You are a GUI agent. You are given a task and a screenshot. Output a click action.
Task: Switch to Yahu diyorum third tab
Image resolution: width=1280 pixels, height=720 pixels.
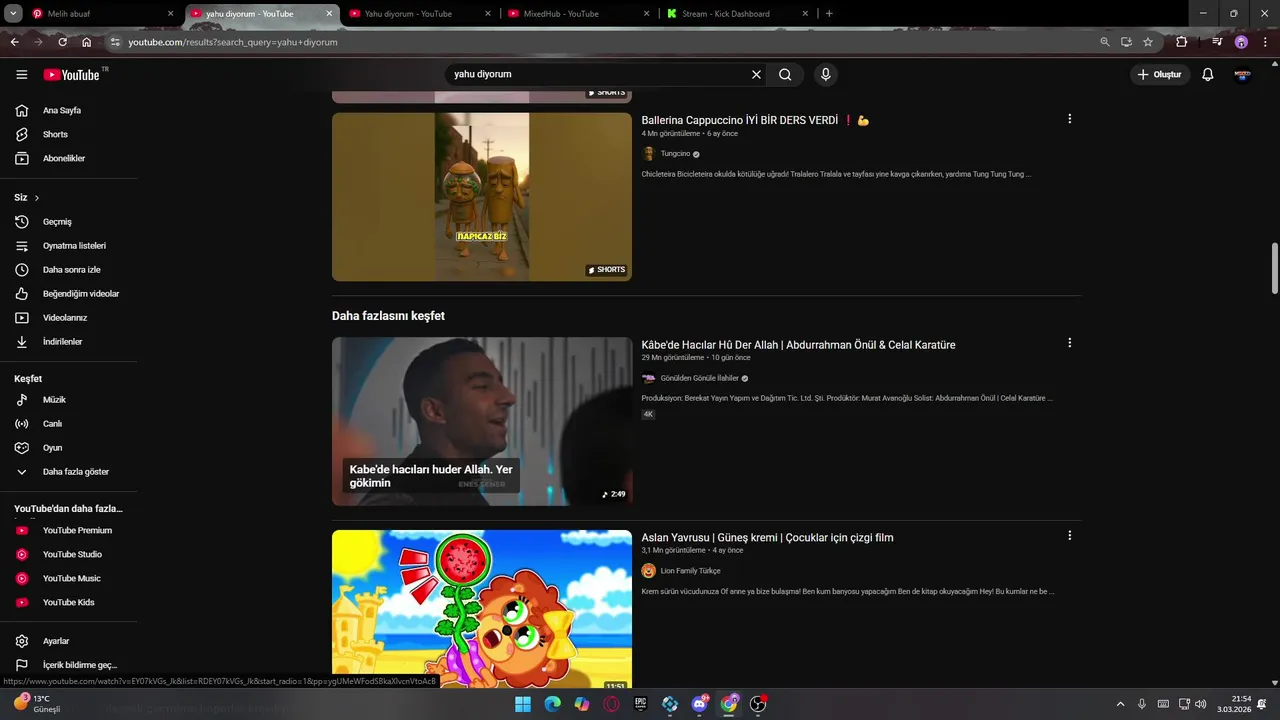419,14
